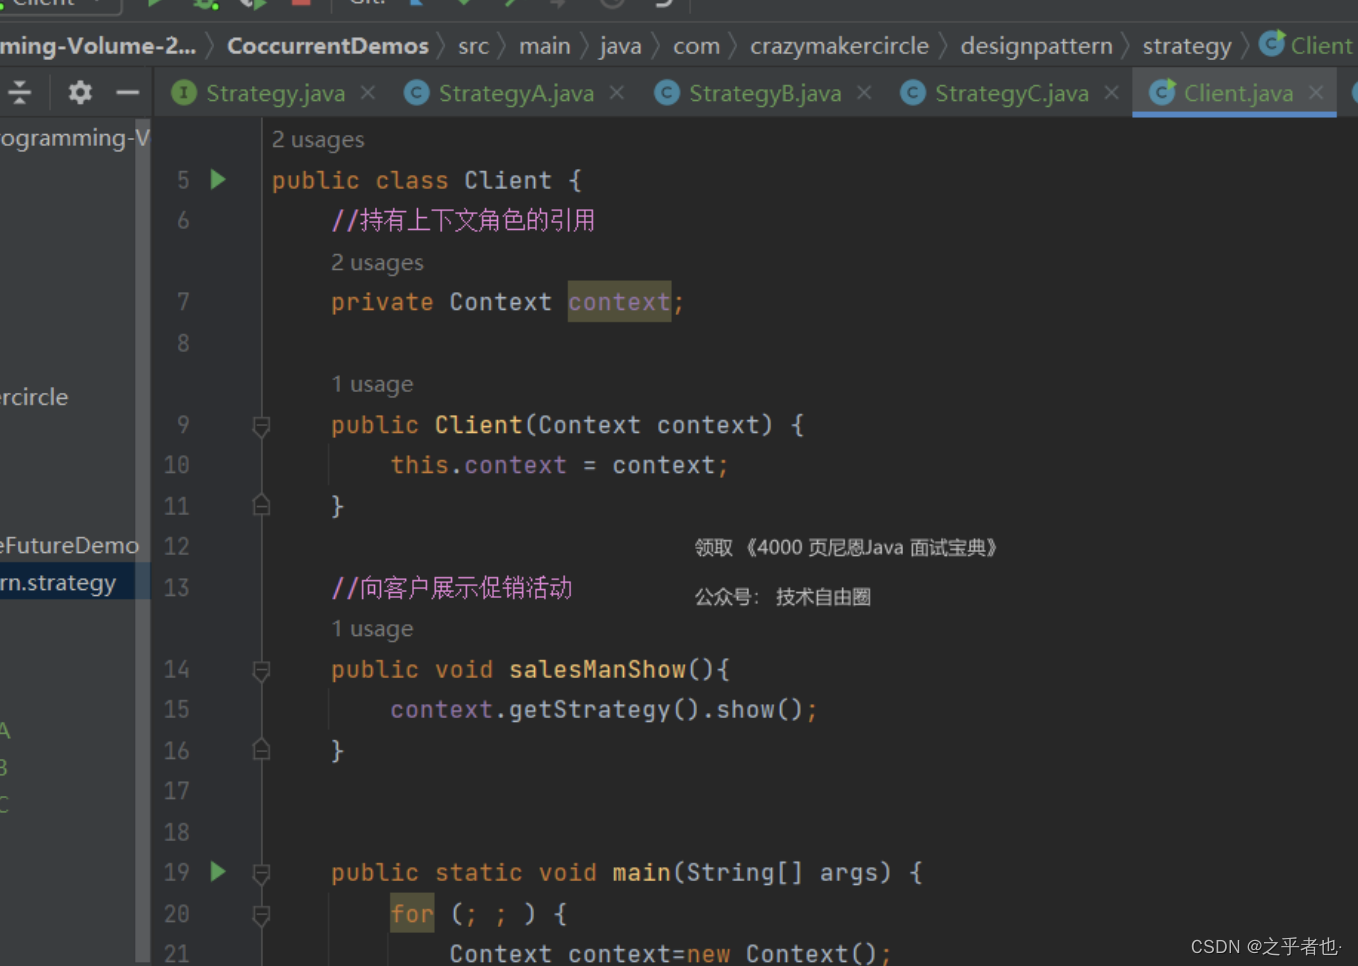Open main breadcrumb in navigation bar

coord(545,46)
